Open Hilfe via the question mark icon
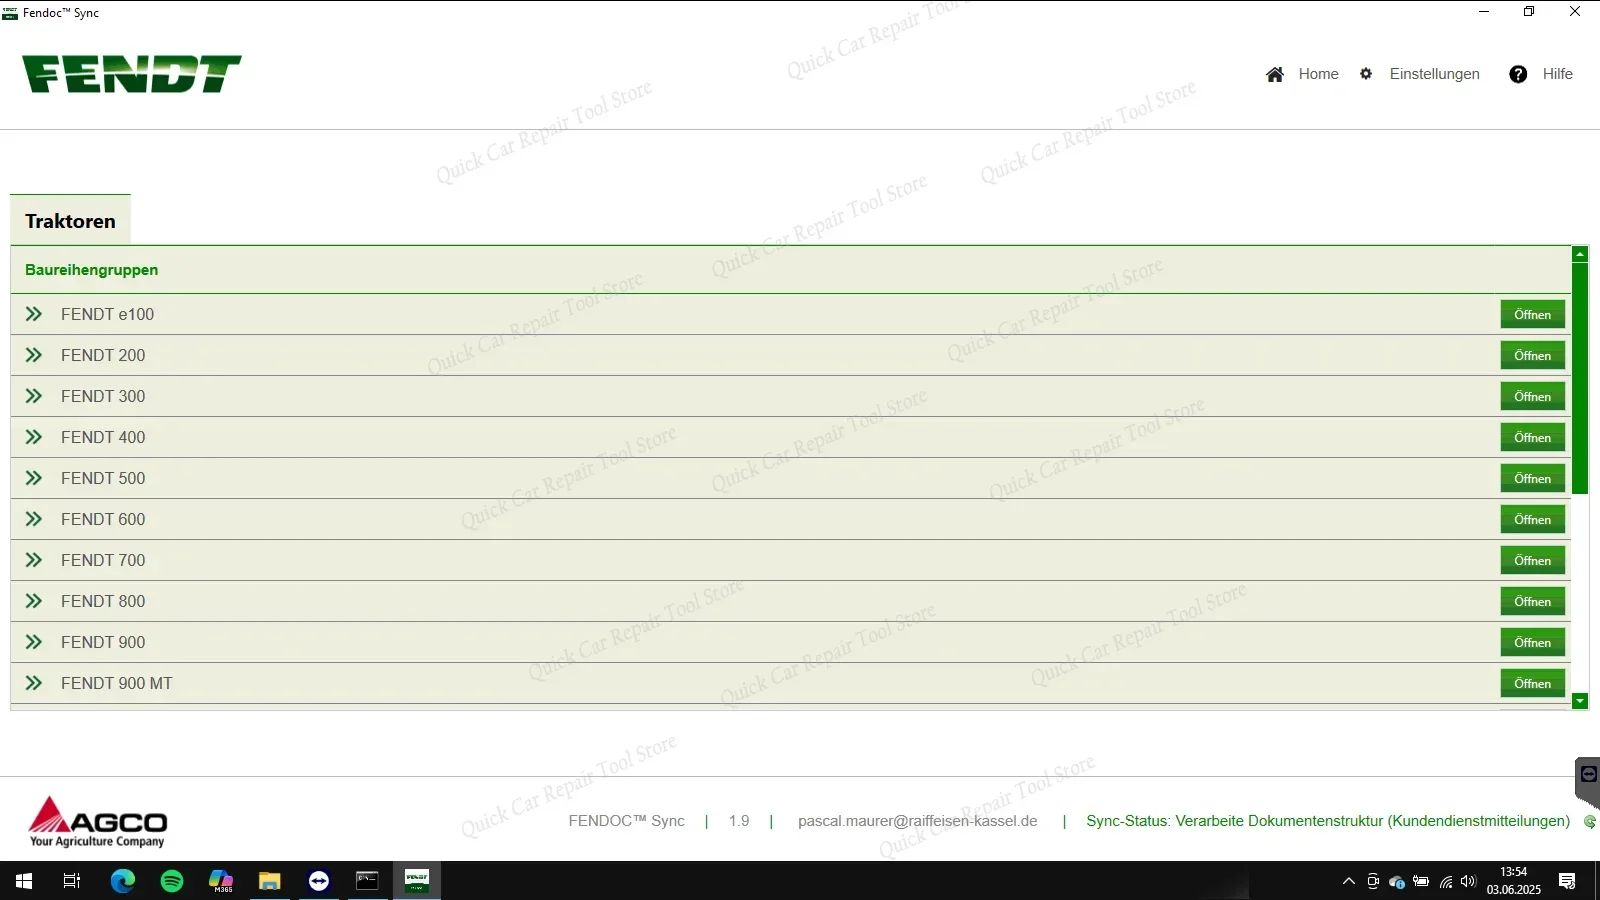Image resolution: width=1600 pixels, height=900 pixels. point(1518,74)
